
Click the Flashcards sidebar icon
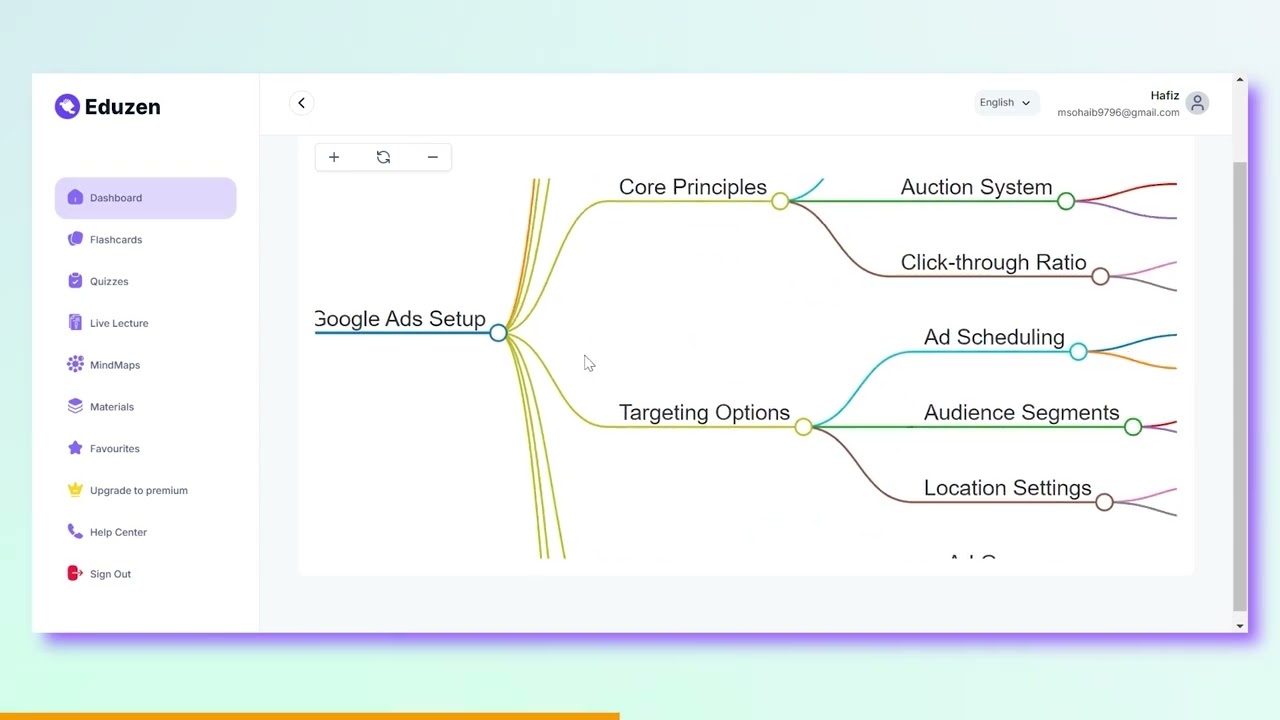point(75,239)
